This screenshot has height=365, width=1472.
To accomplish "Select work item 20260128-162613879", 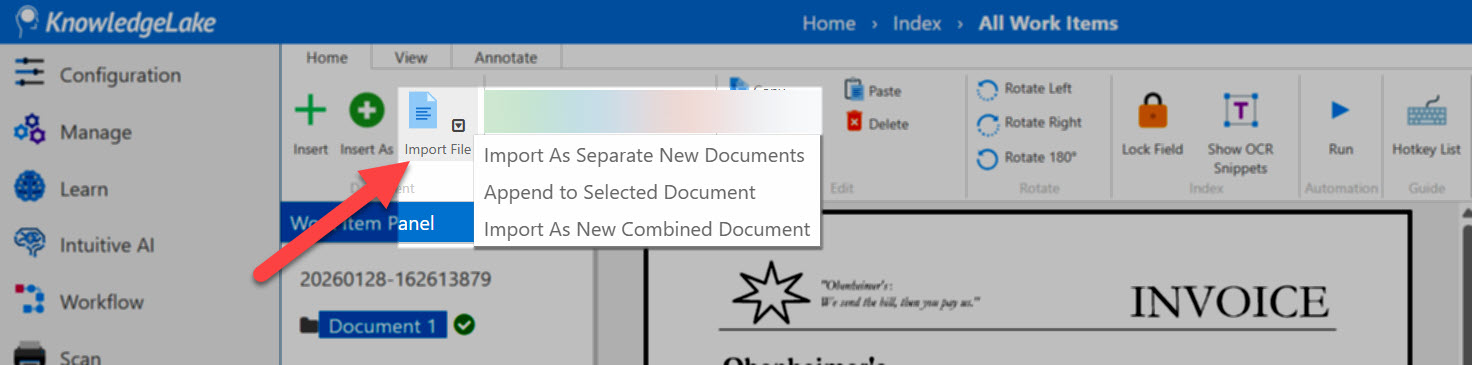I will pyautogui.click(x=395, y=279).
